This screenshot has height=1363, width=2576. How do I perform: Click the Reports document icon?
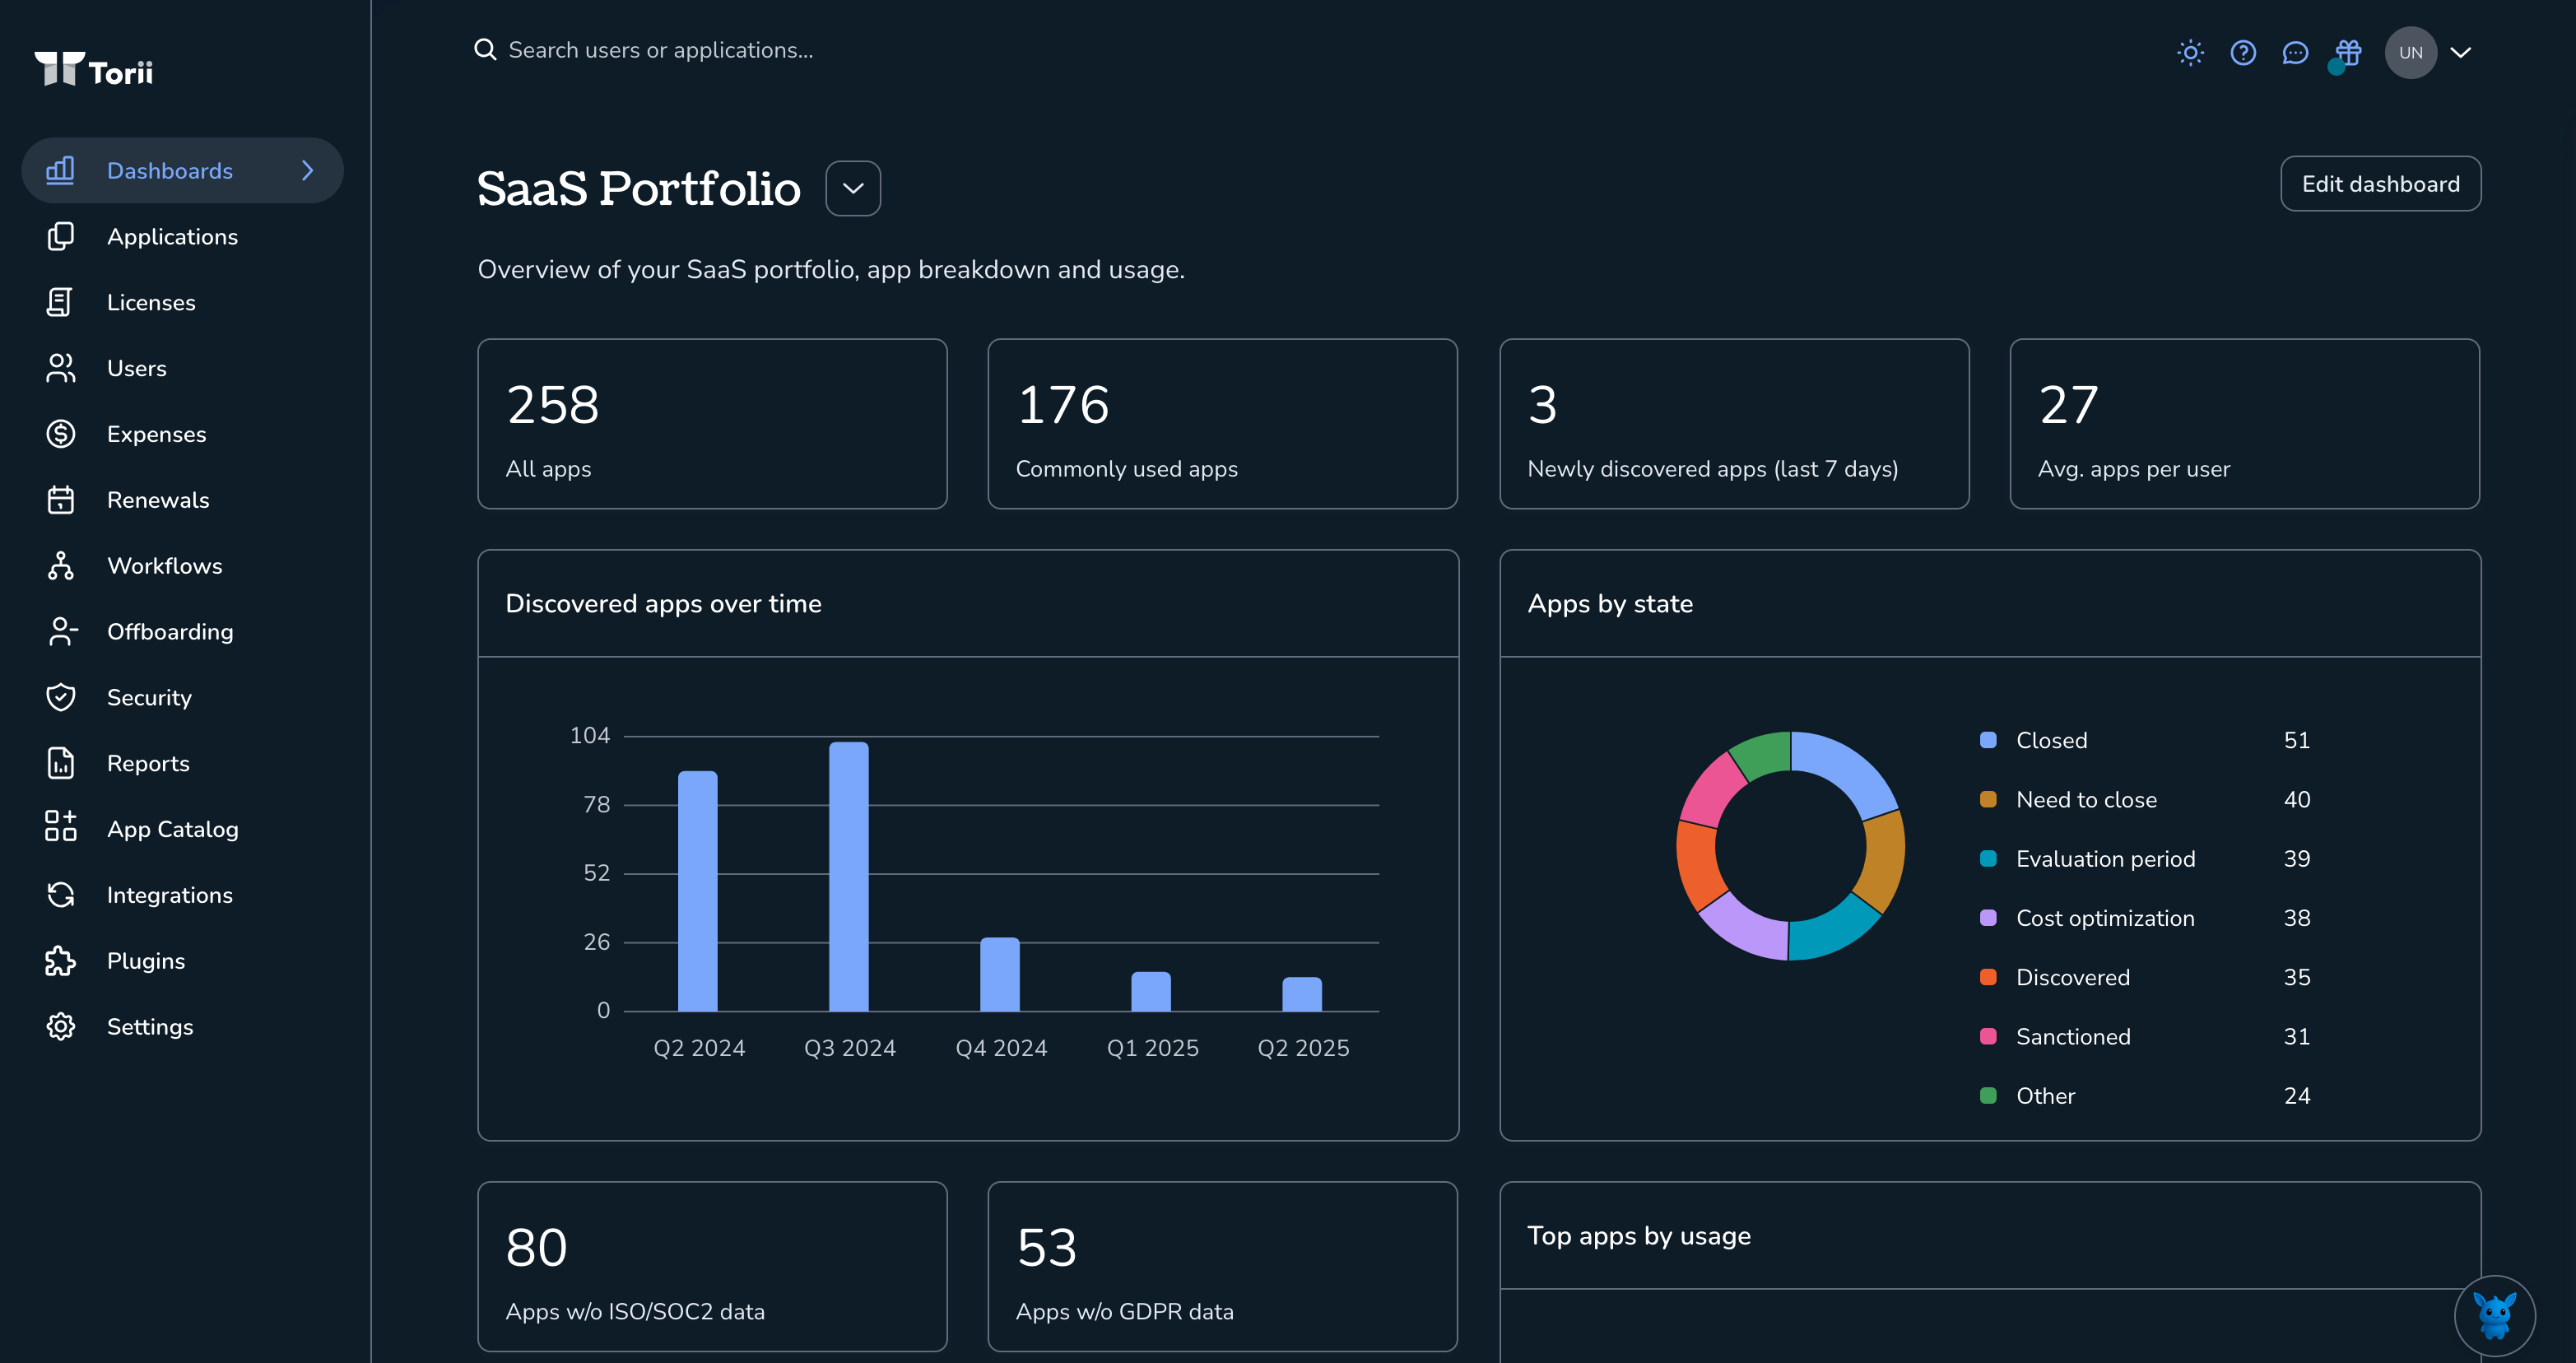60,763
